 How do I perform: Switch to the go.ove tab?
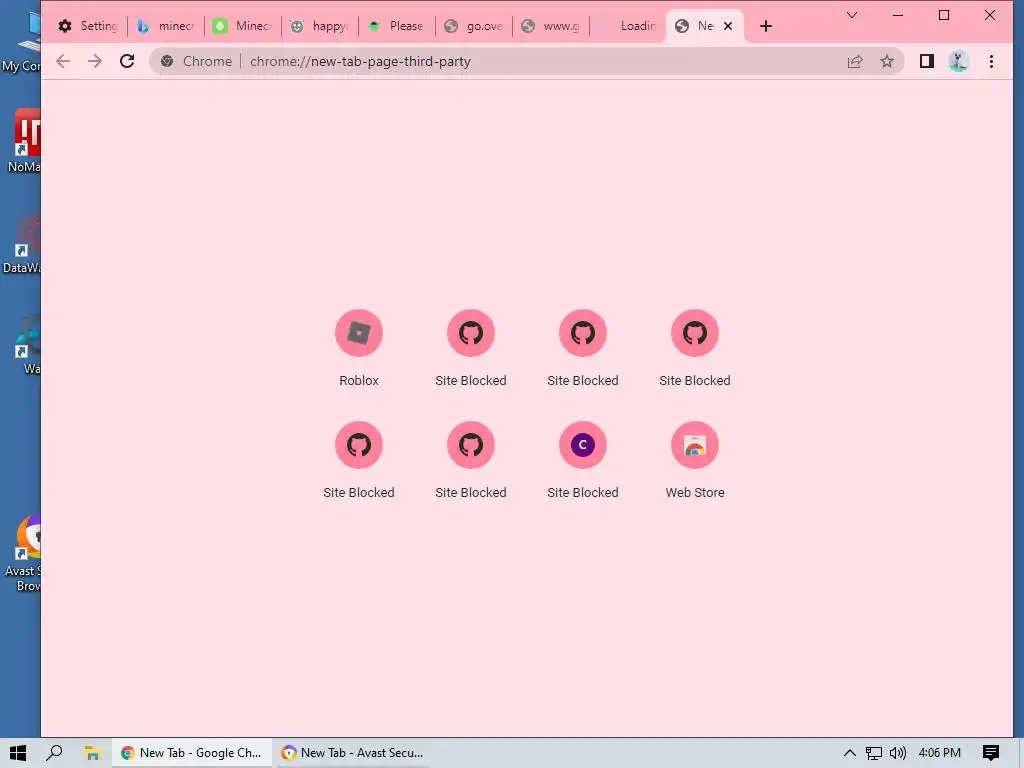coord(474,26)
